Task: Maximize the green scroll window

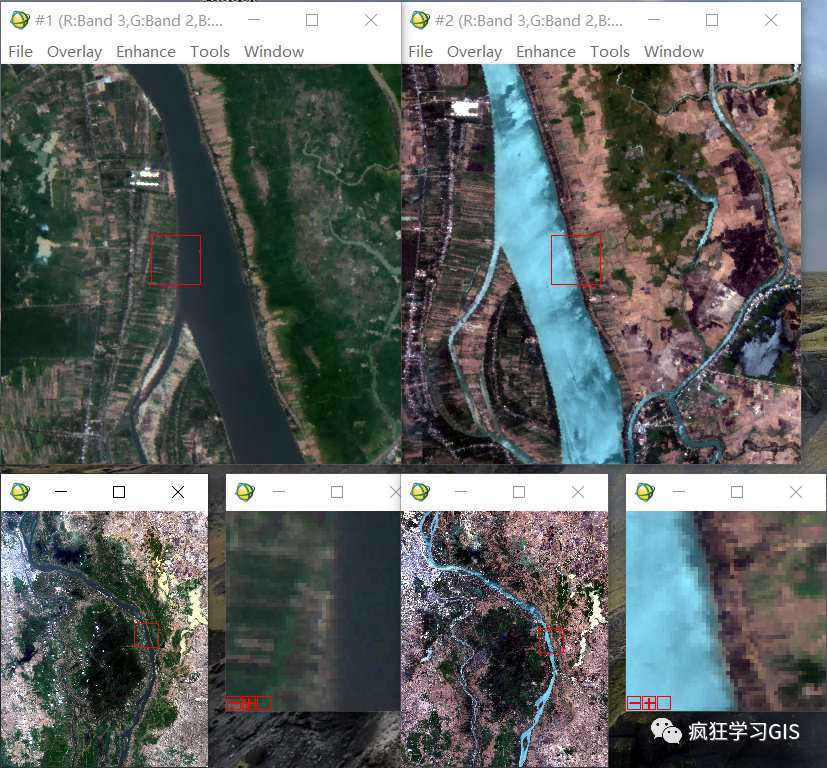Action: point(119,492)
